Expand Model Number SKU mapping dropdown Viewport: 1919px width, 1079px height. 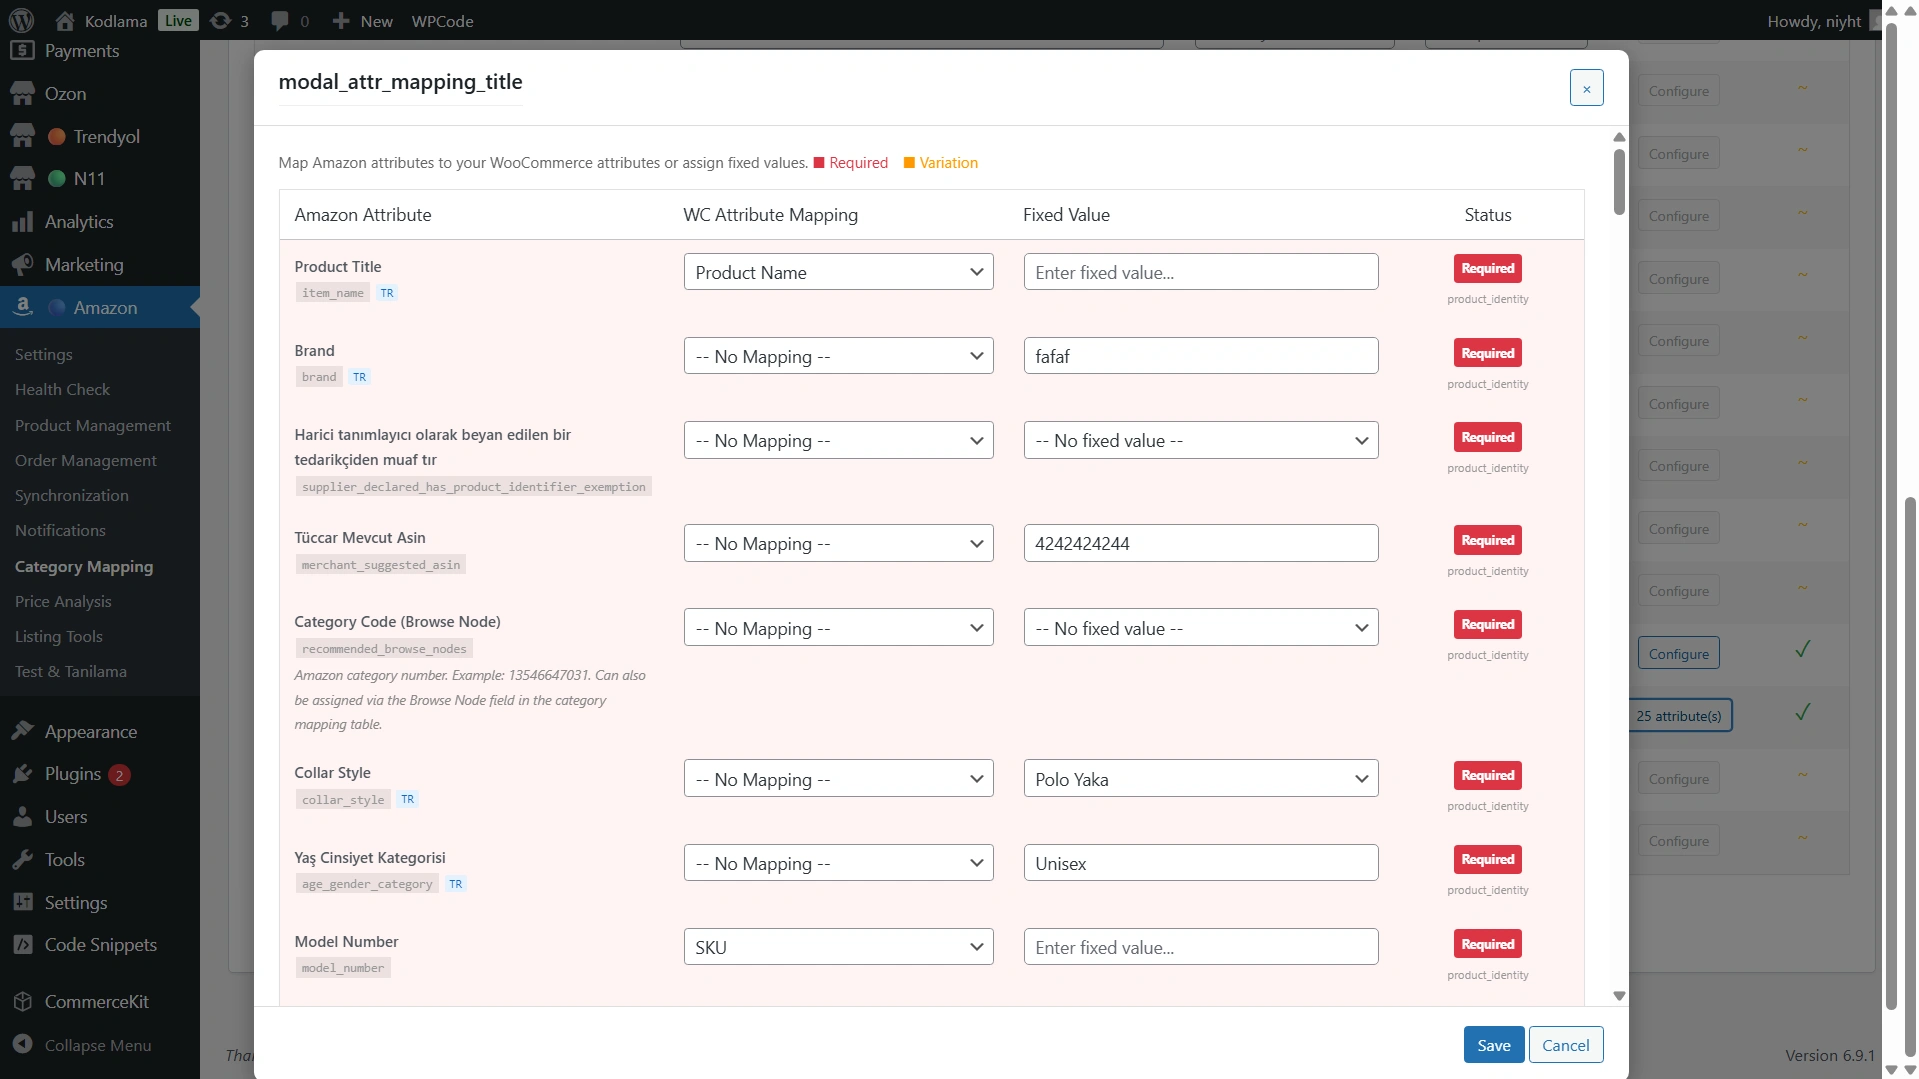click(838, 947)
